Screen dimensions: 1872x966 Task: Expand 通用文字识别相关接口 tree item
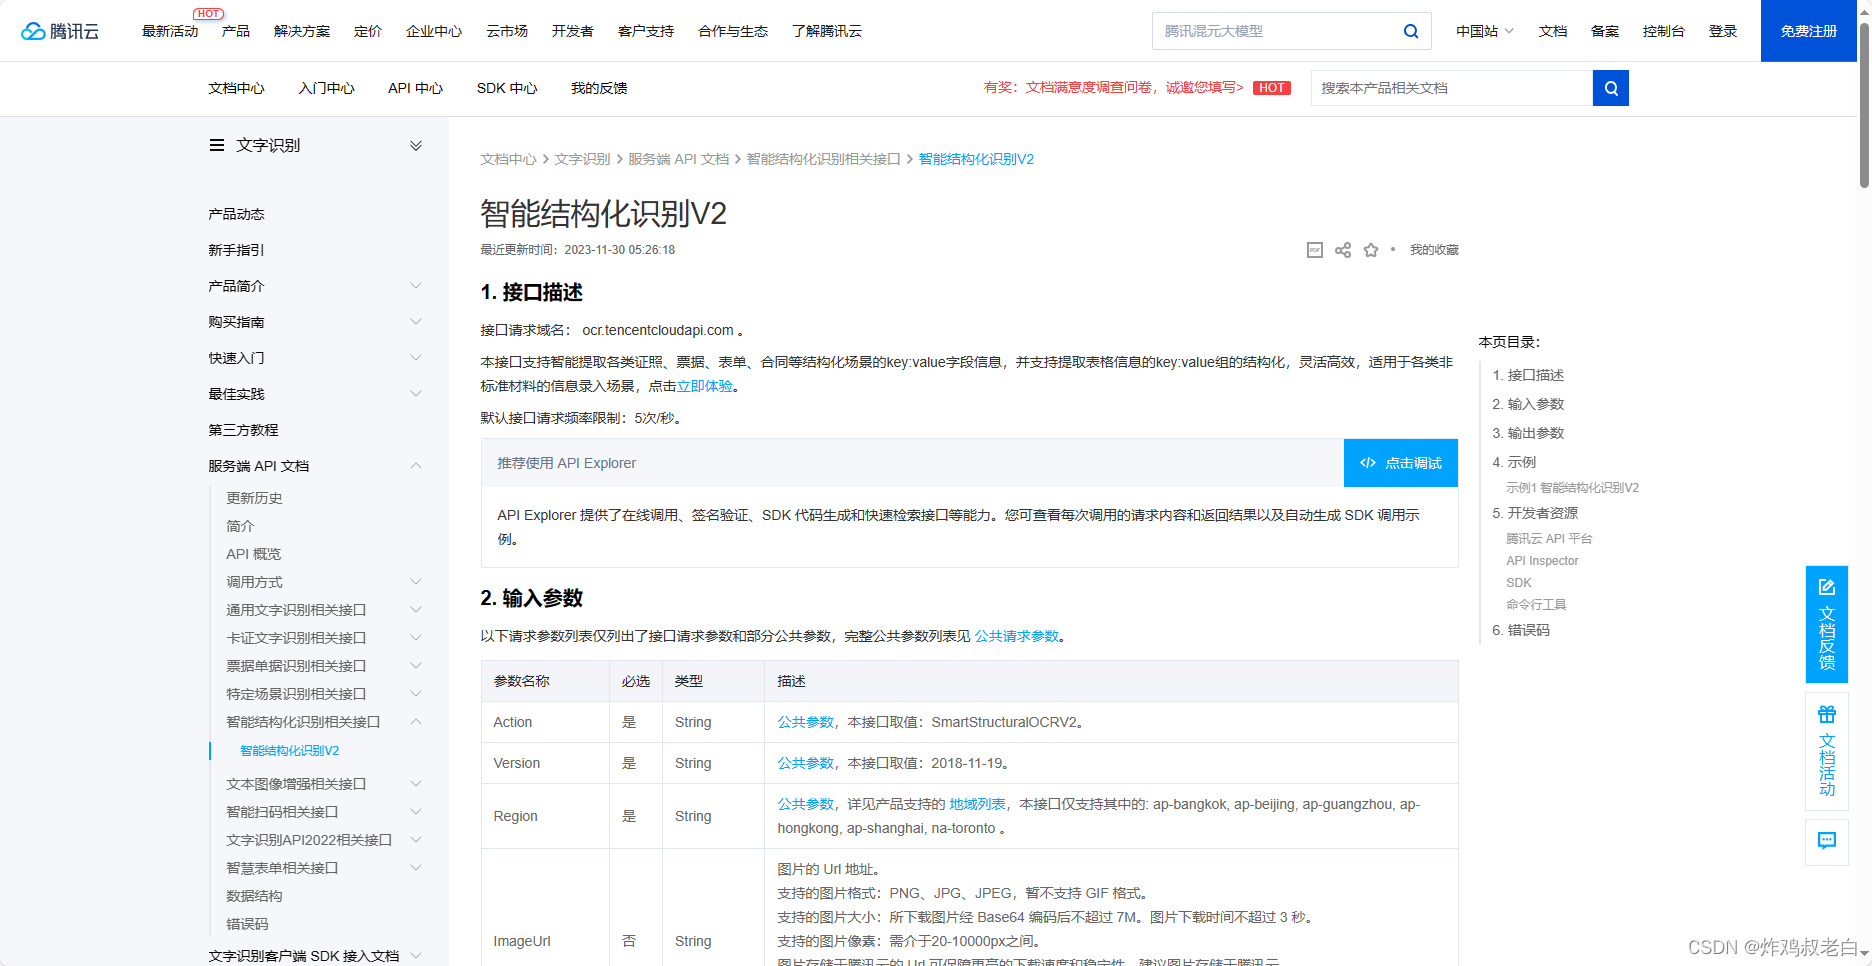point(416,610)
